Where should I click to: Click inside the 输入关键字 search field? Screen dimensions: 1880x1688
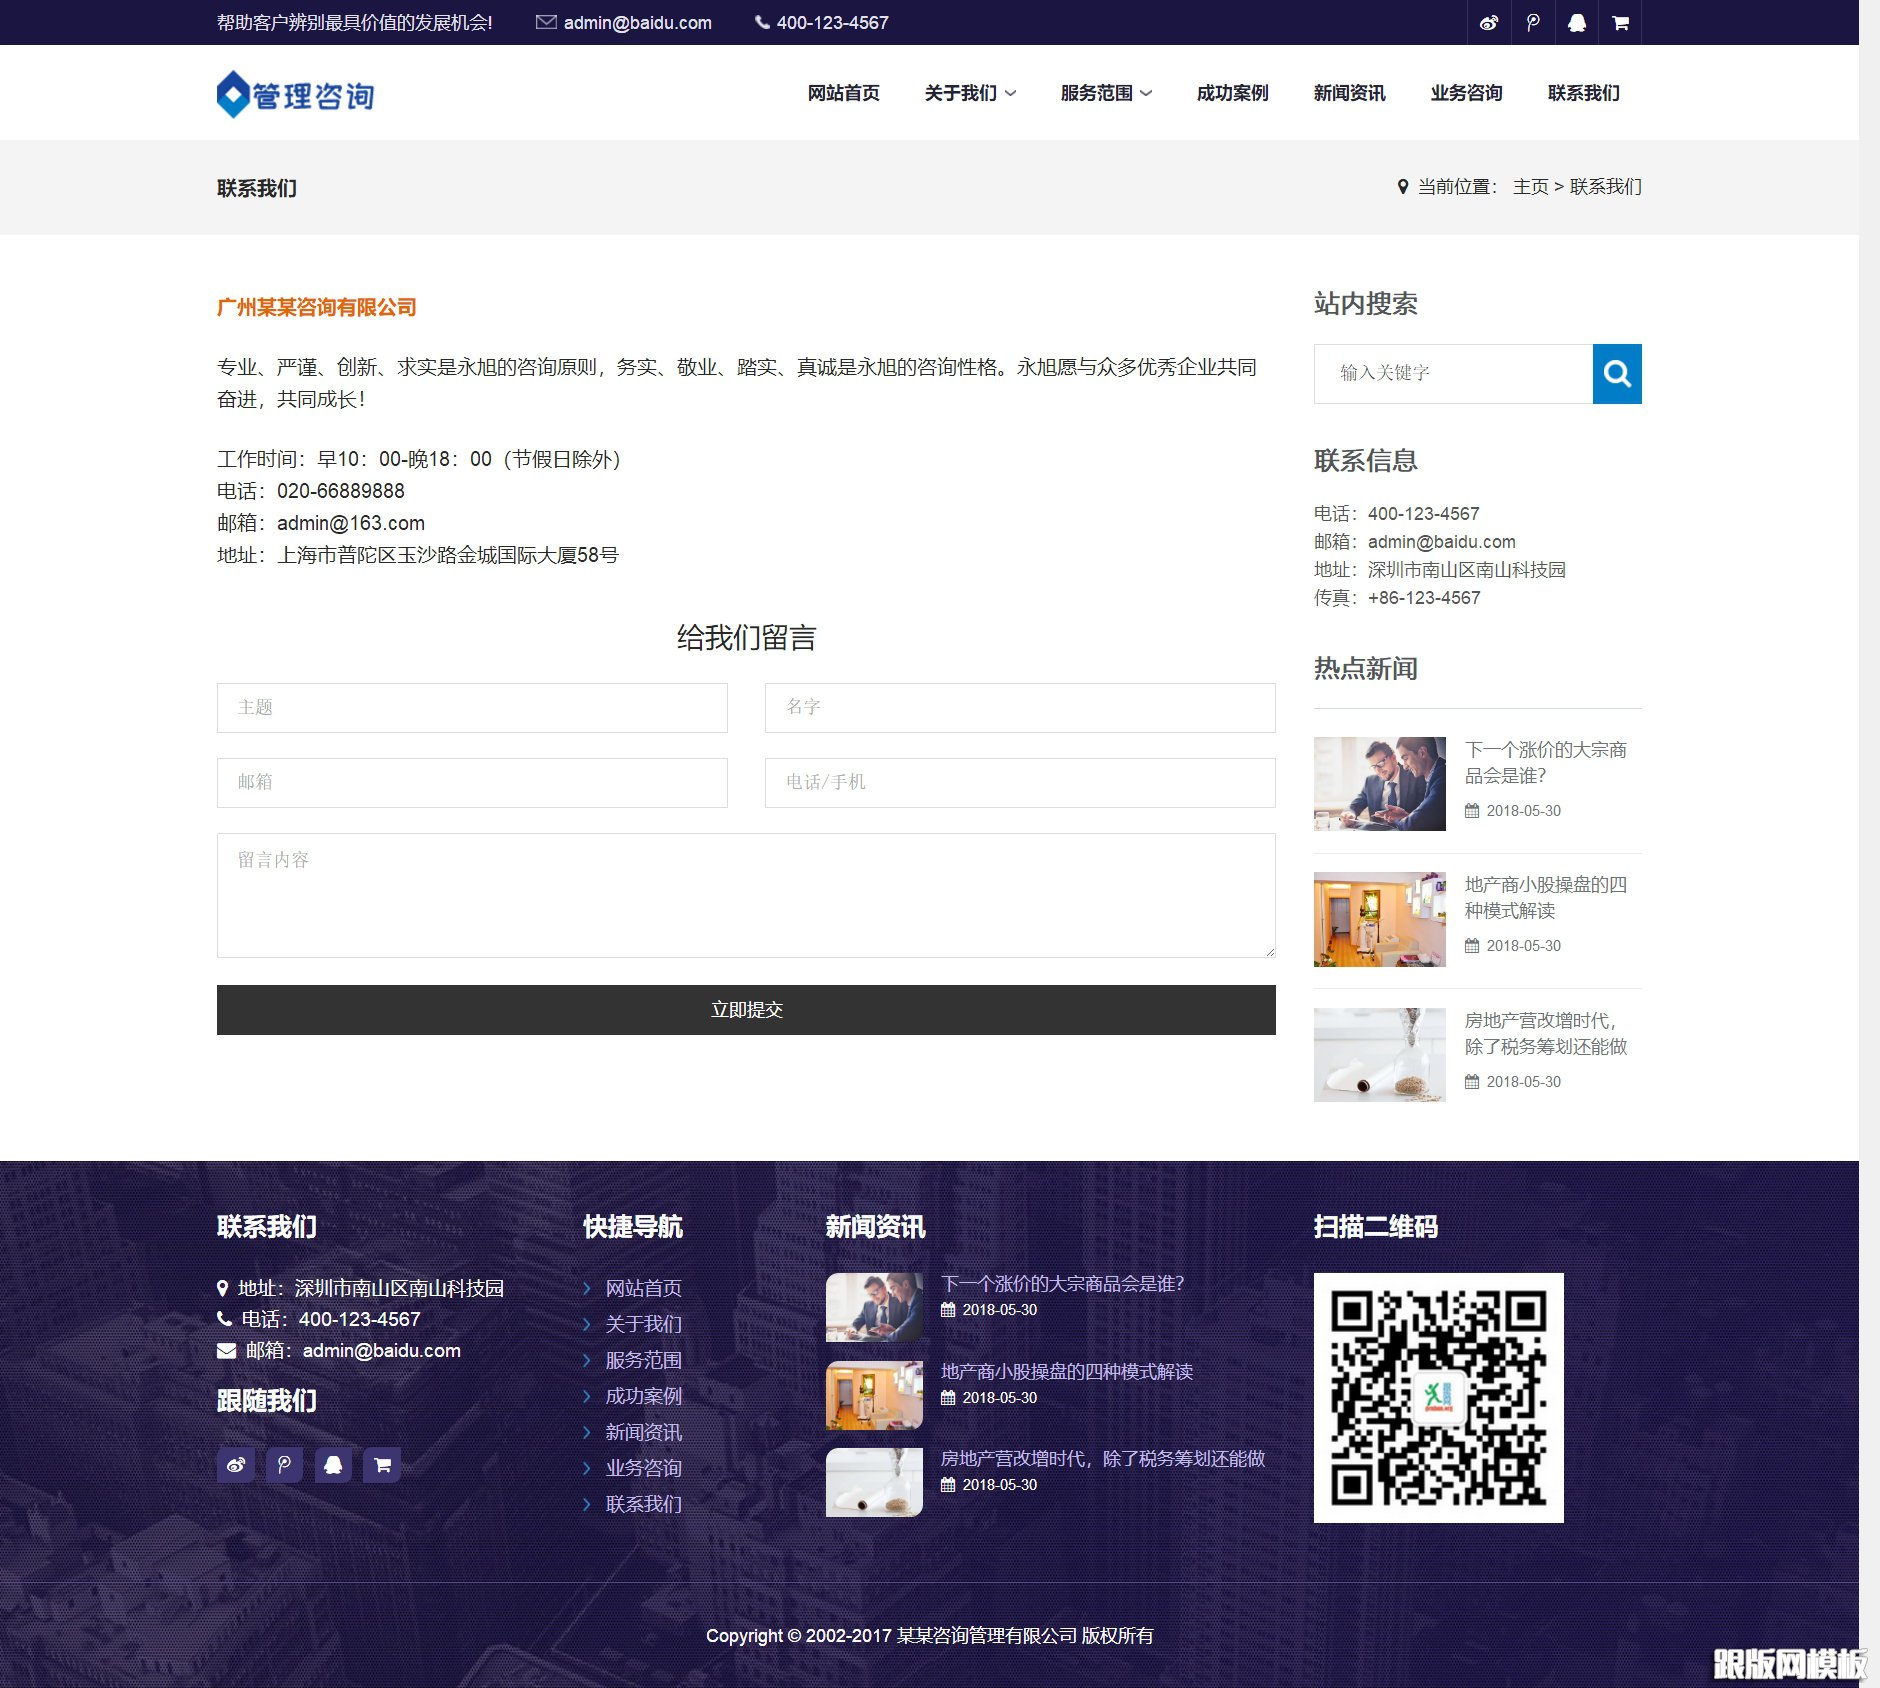1450,373
